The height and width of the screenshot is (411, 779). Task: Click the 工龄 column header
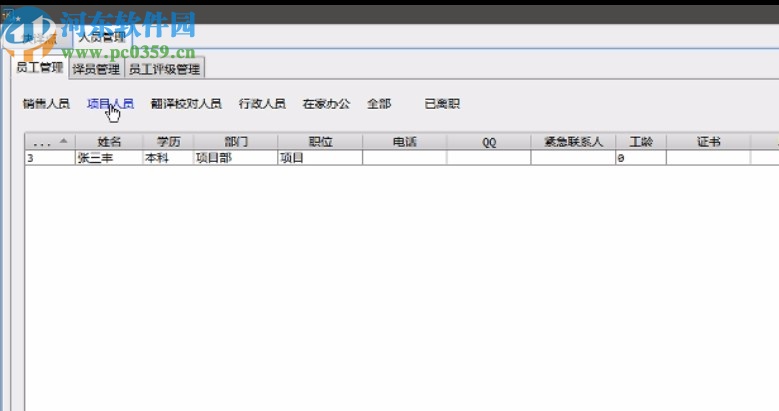641,142
